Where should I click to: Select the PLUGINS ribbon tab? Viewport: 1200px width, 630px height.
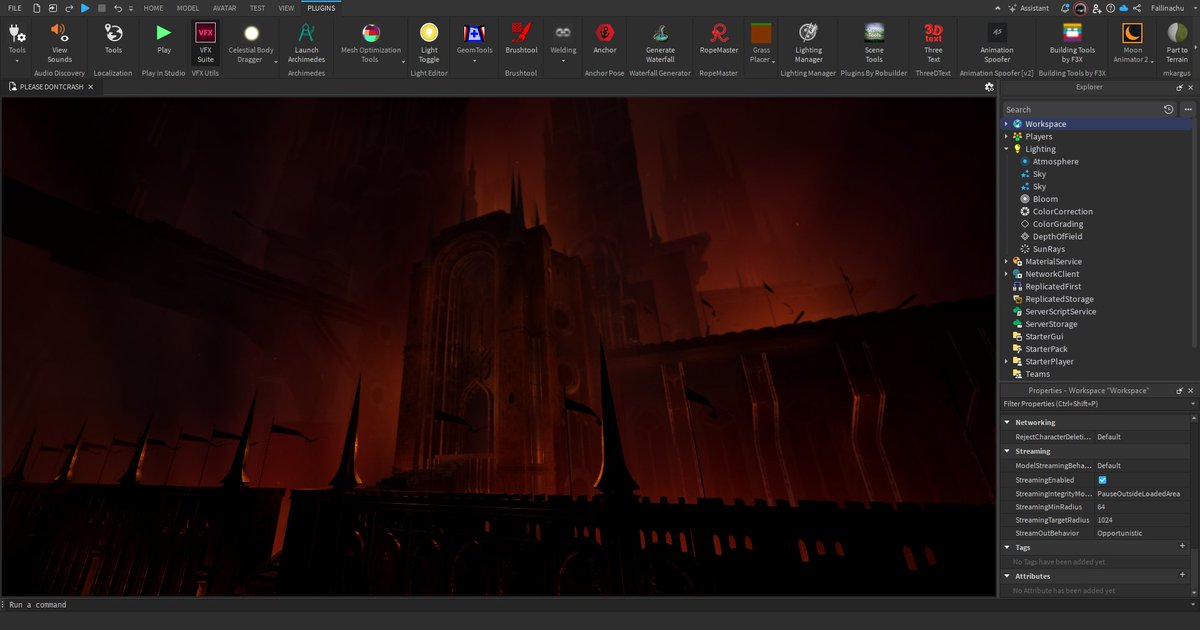click(x=322, y=7)
